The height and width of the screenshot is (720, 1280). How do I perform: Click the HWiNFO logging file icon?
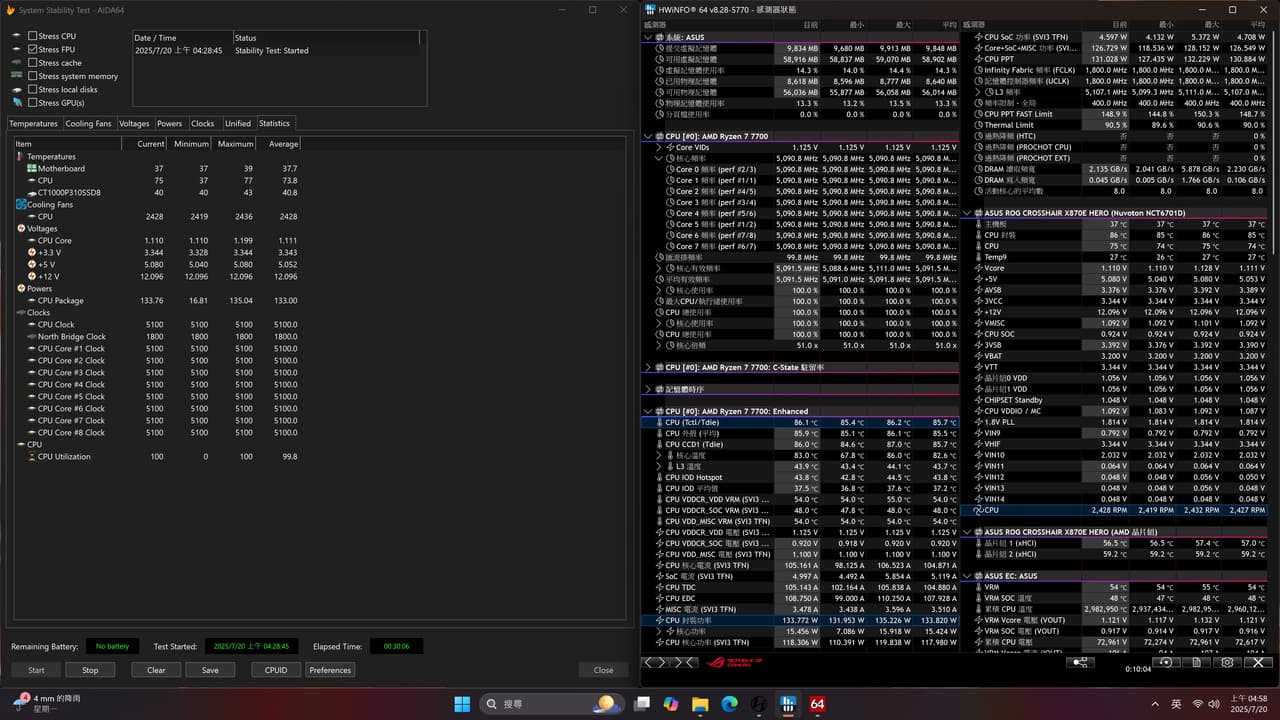[x=1196, y=662]
